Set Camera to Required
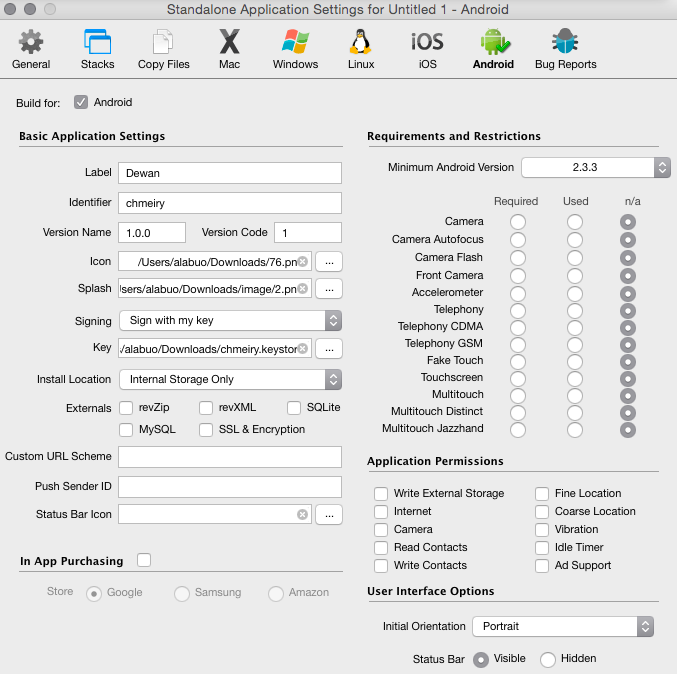The image size is (677, 674). (517, 222)
